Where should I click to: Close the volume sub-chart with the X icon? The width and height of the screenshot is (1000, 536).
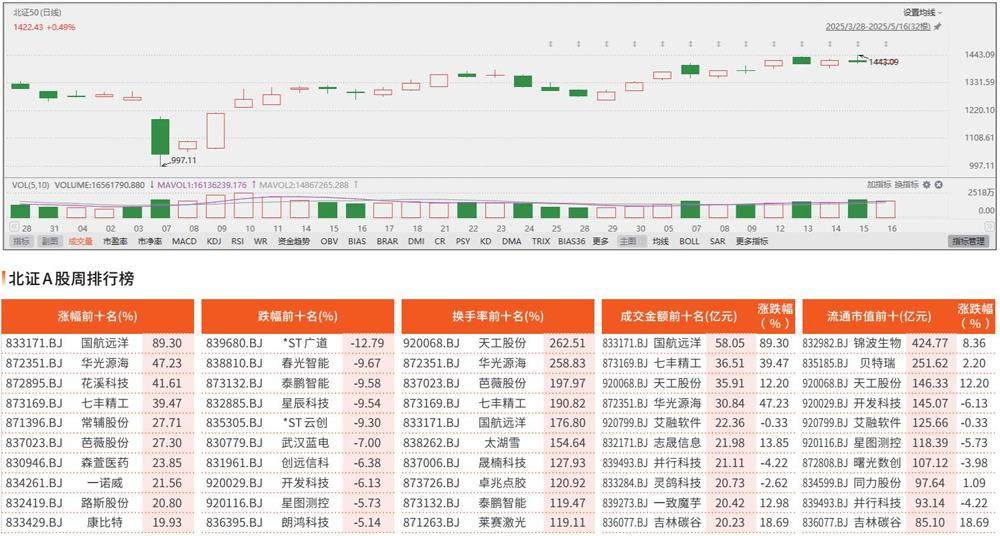tap(938, 184)
